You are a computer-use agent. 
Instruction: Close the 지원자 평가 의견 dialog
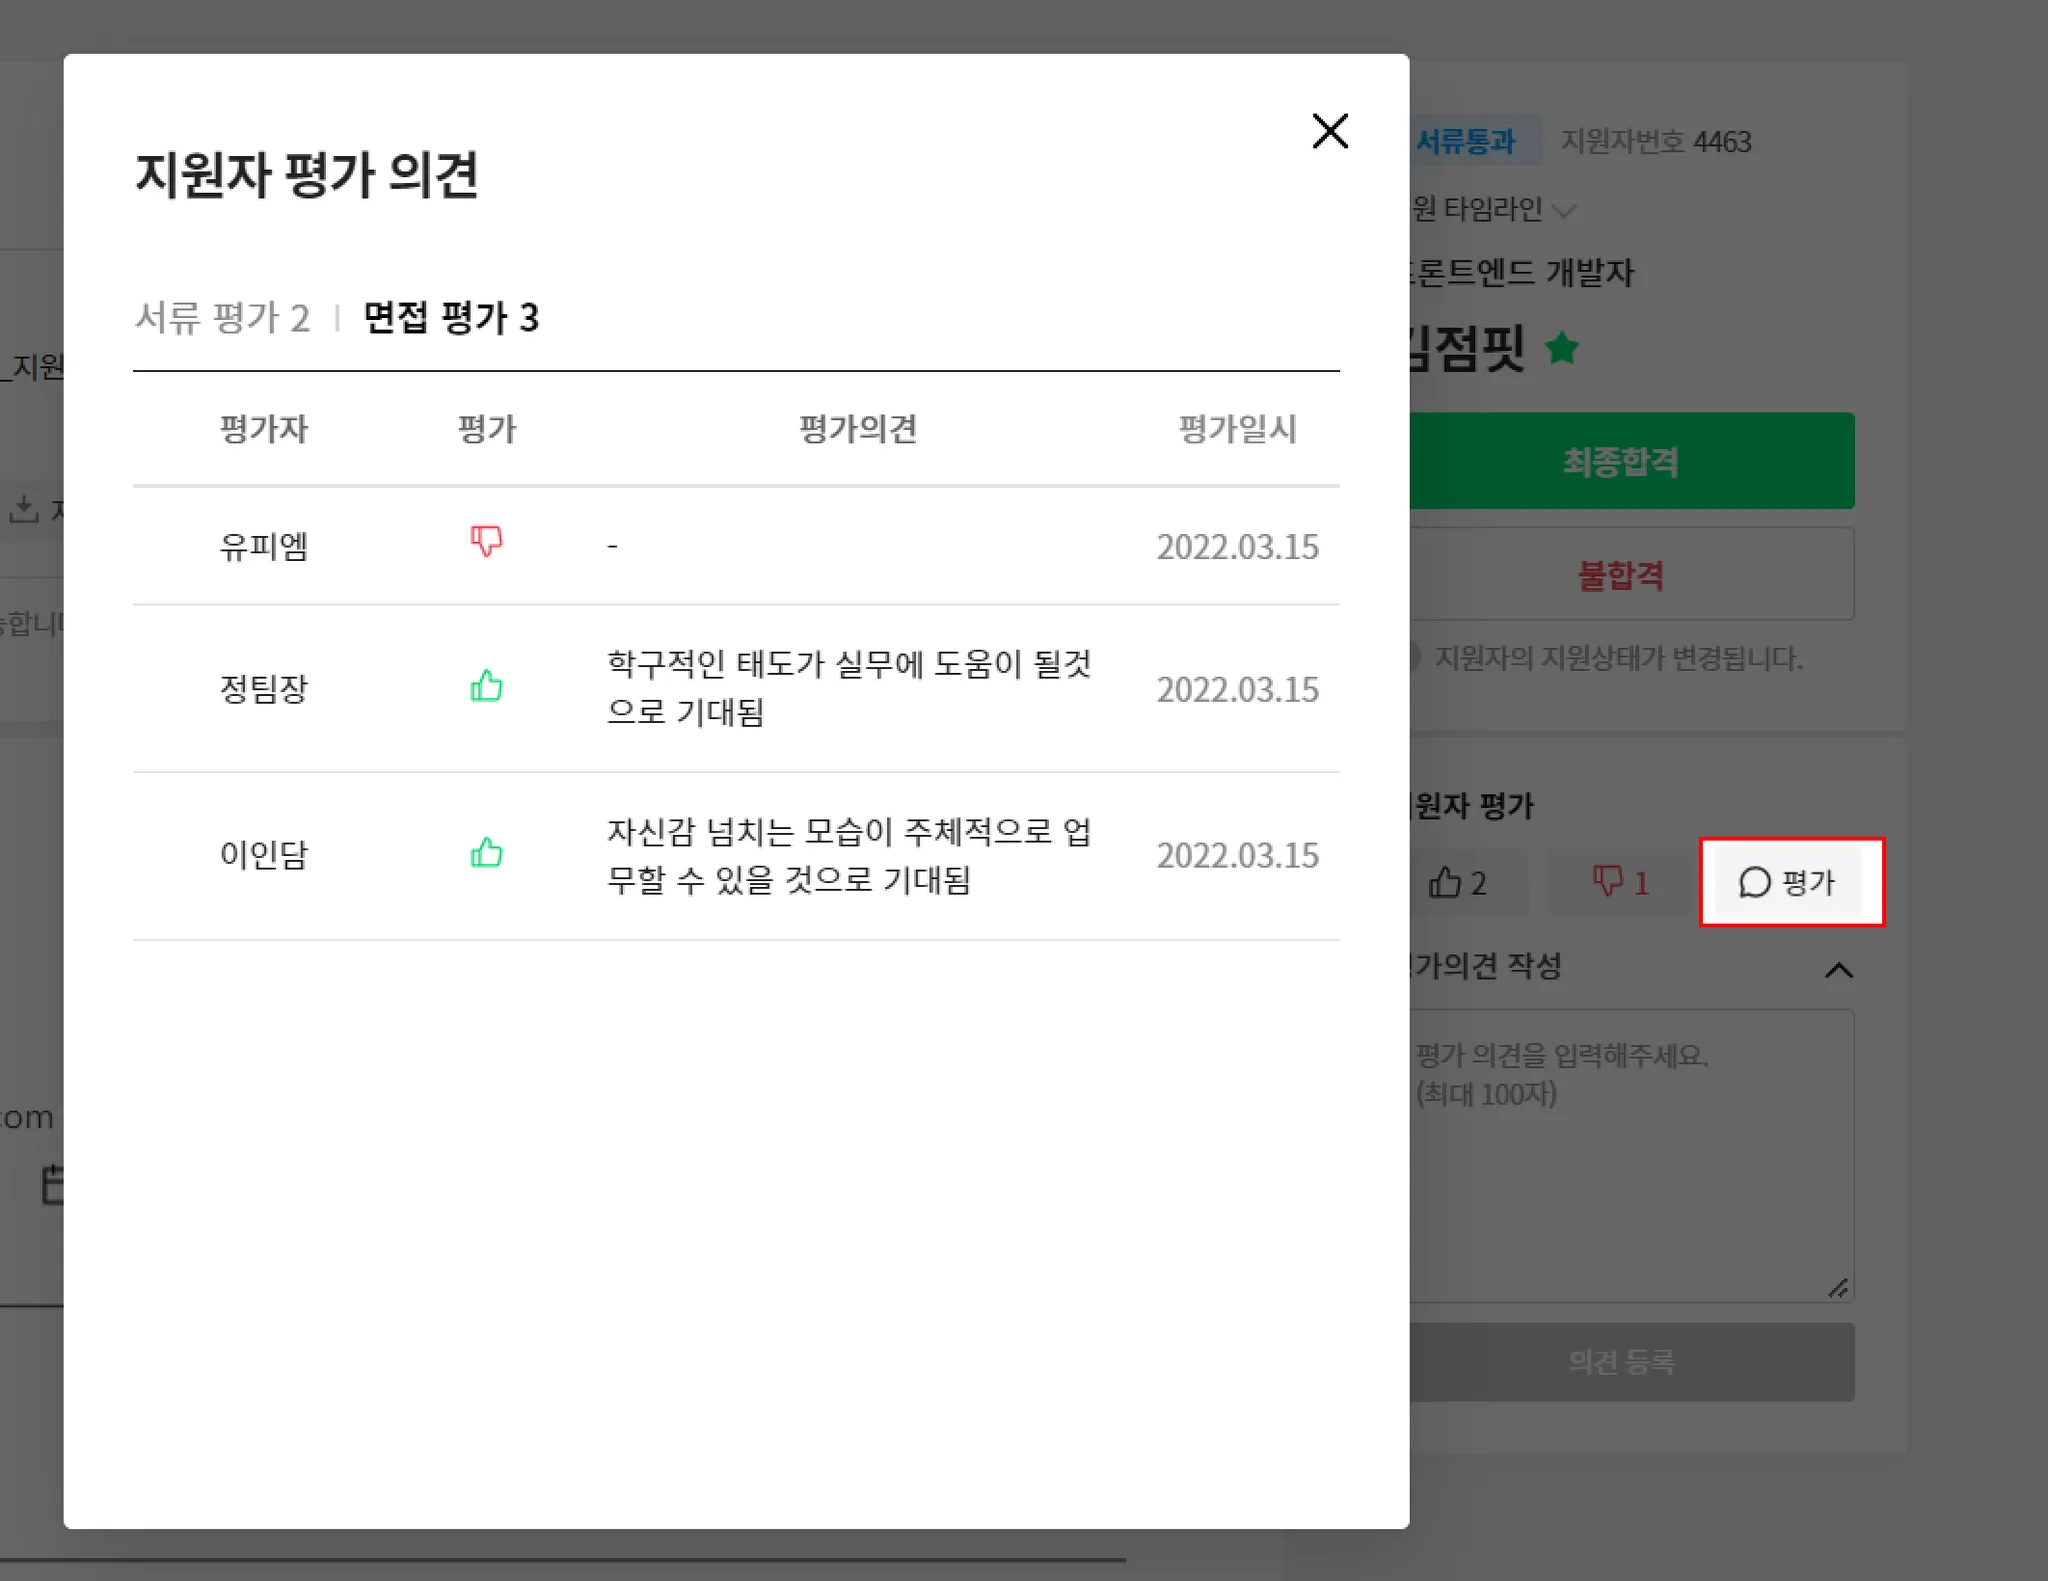pyautogui.click(x=1329, y=131)
